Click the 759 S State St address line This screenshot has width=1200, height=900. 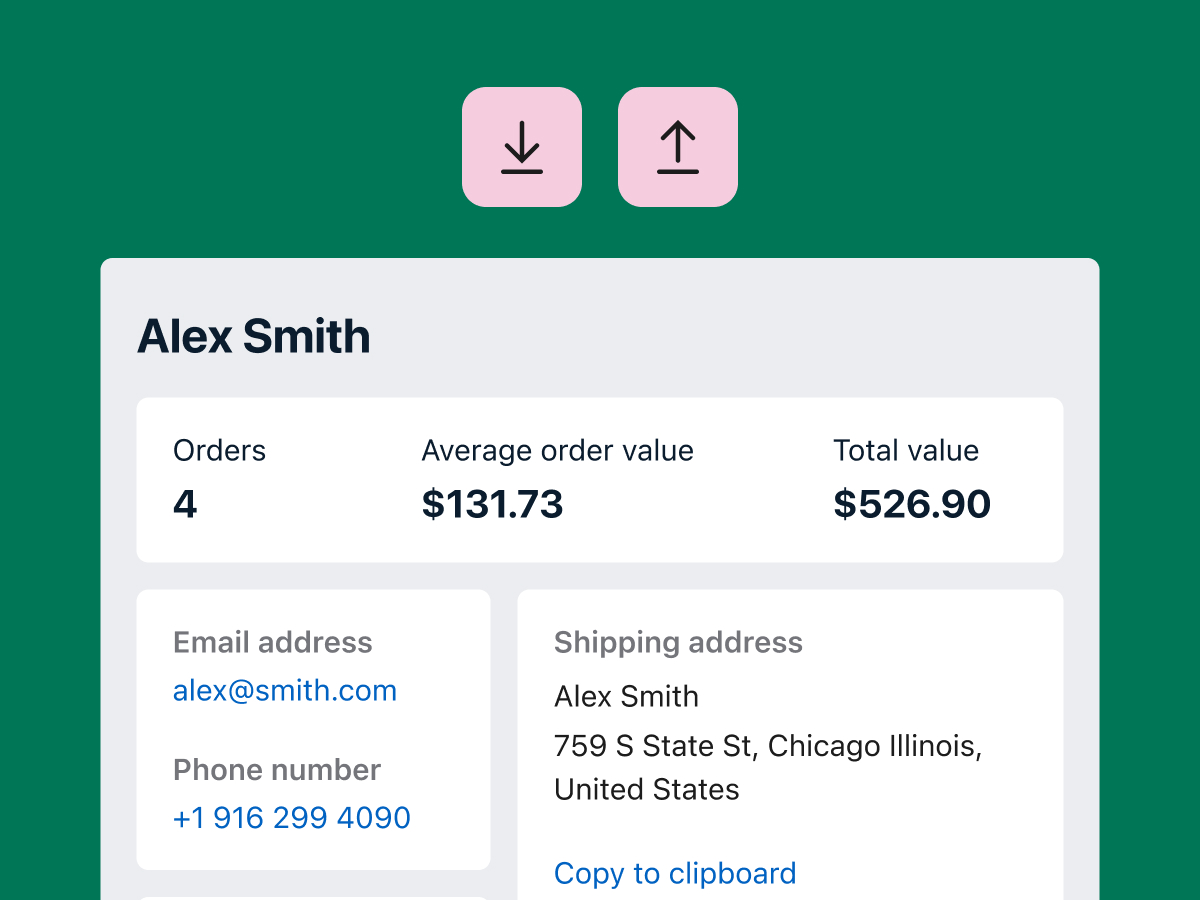[x=768, y=746]
